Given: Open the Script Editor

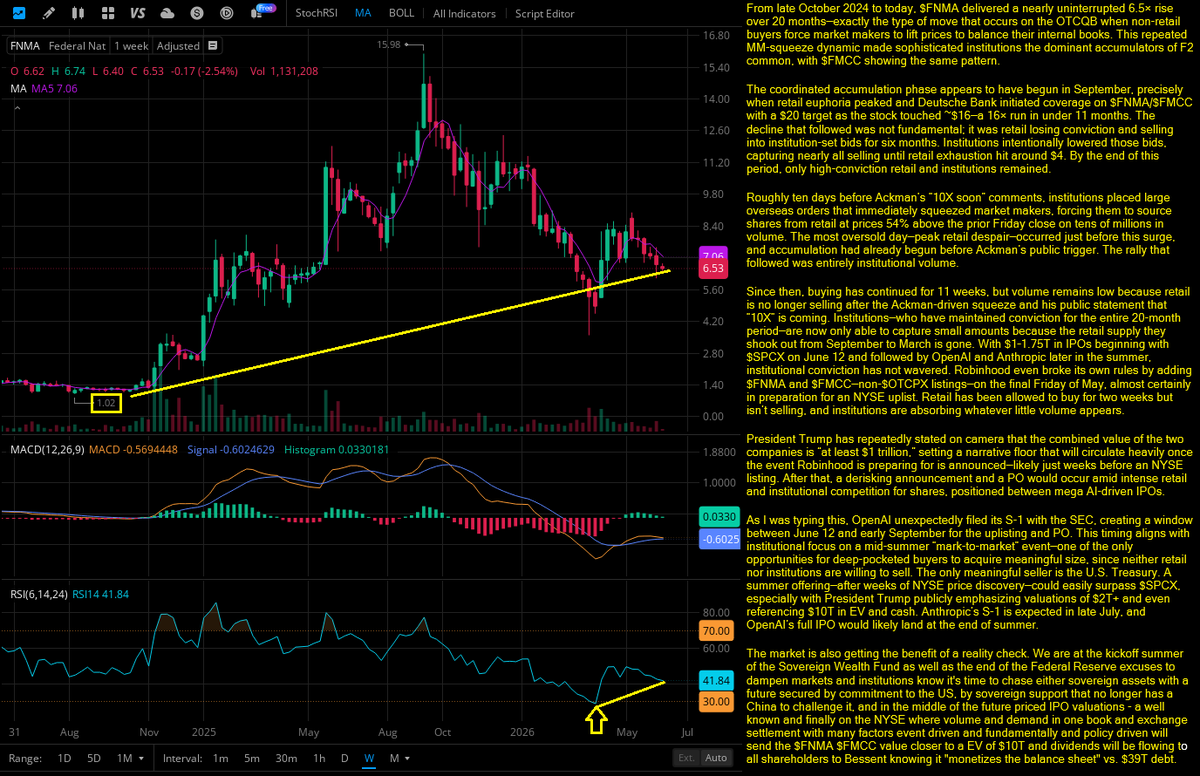Looking at the screenshot, I should 545,13.
